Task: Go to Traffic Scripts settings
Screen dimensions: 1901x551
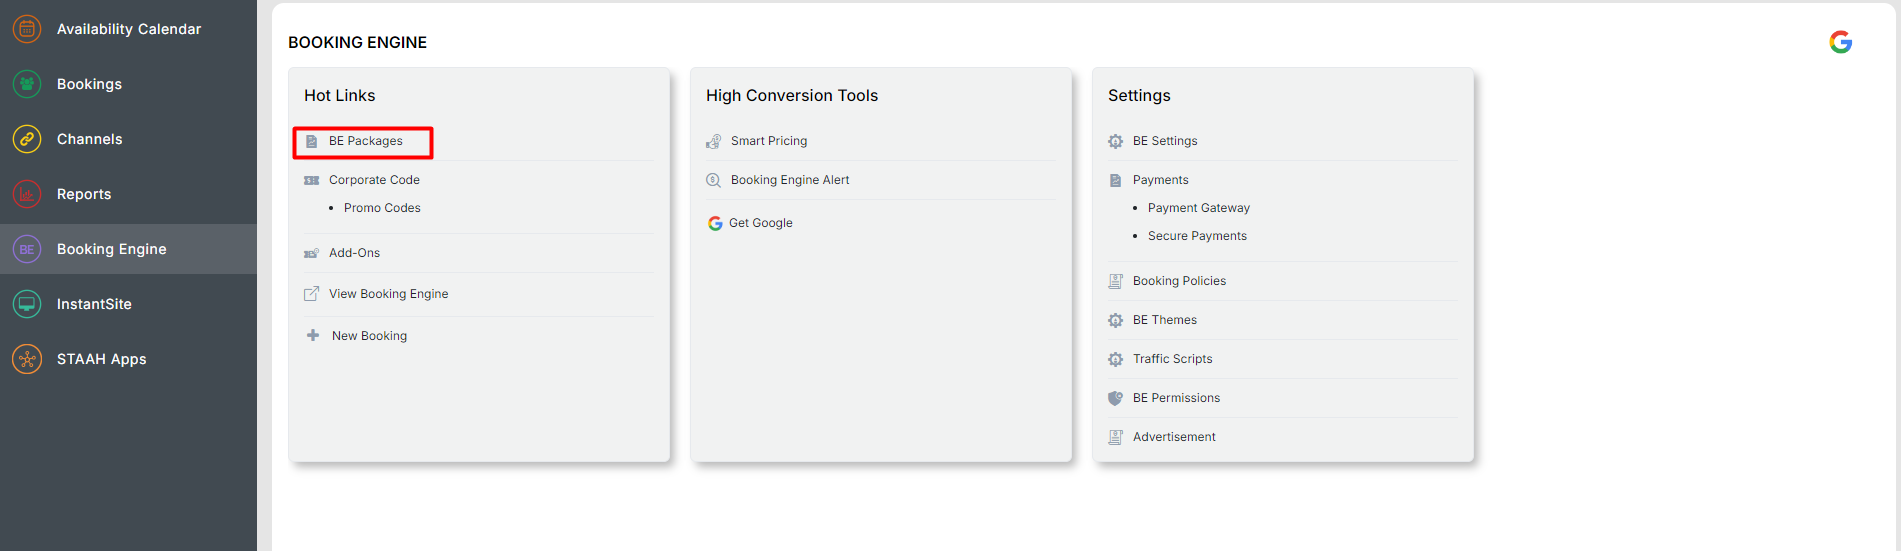Action: click(x=1172, y=359)
